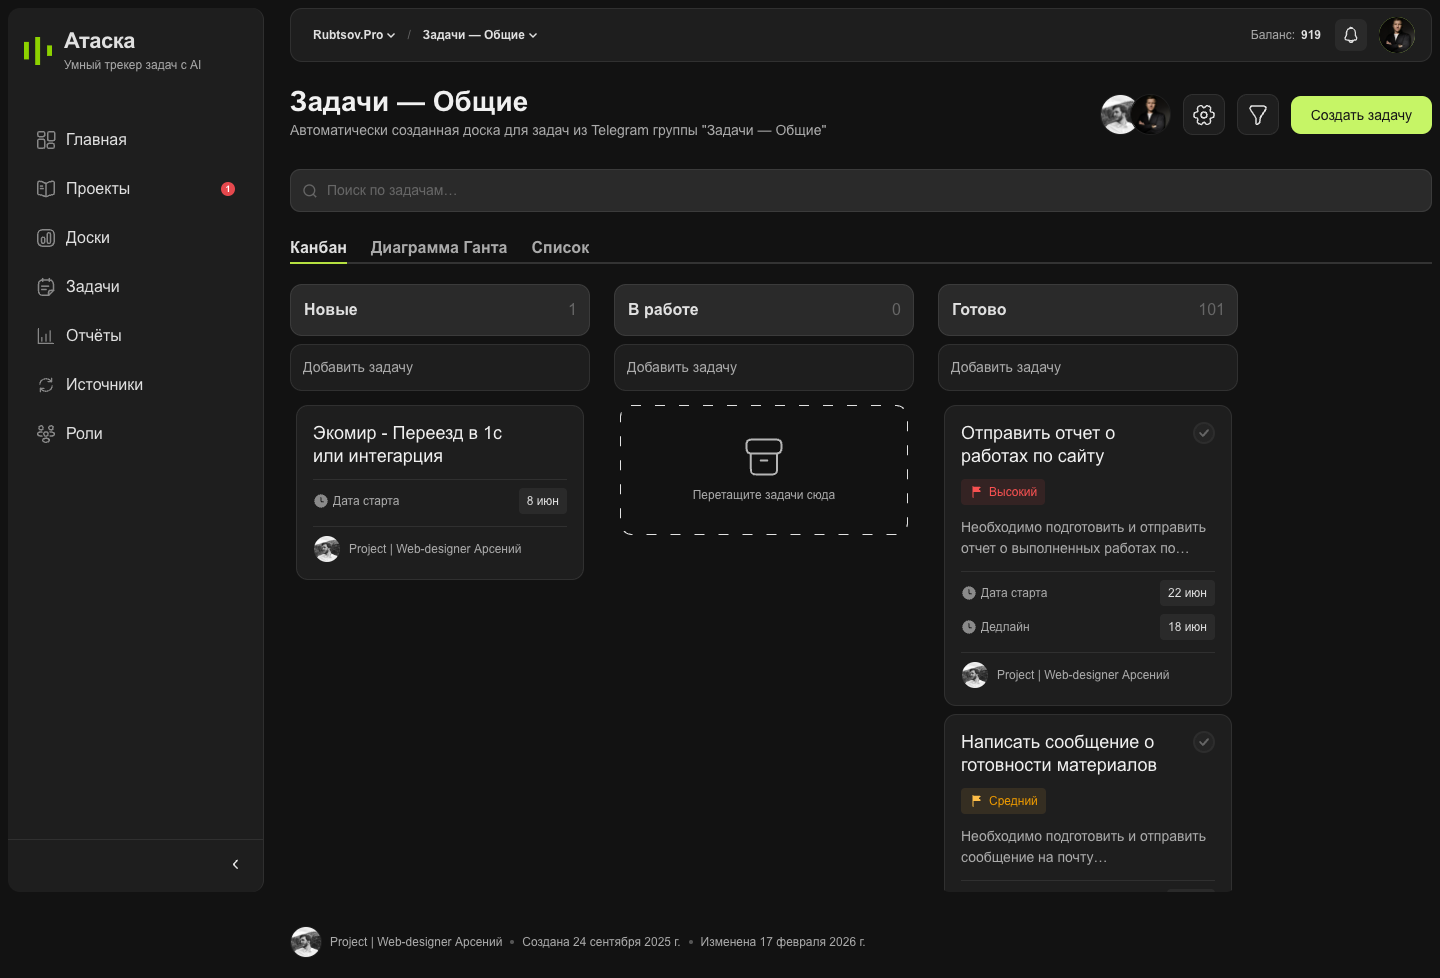
Task: Click assignee avatar on Отправить отчет card
Action: point(975,675)
